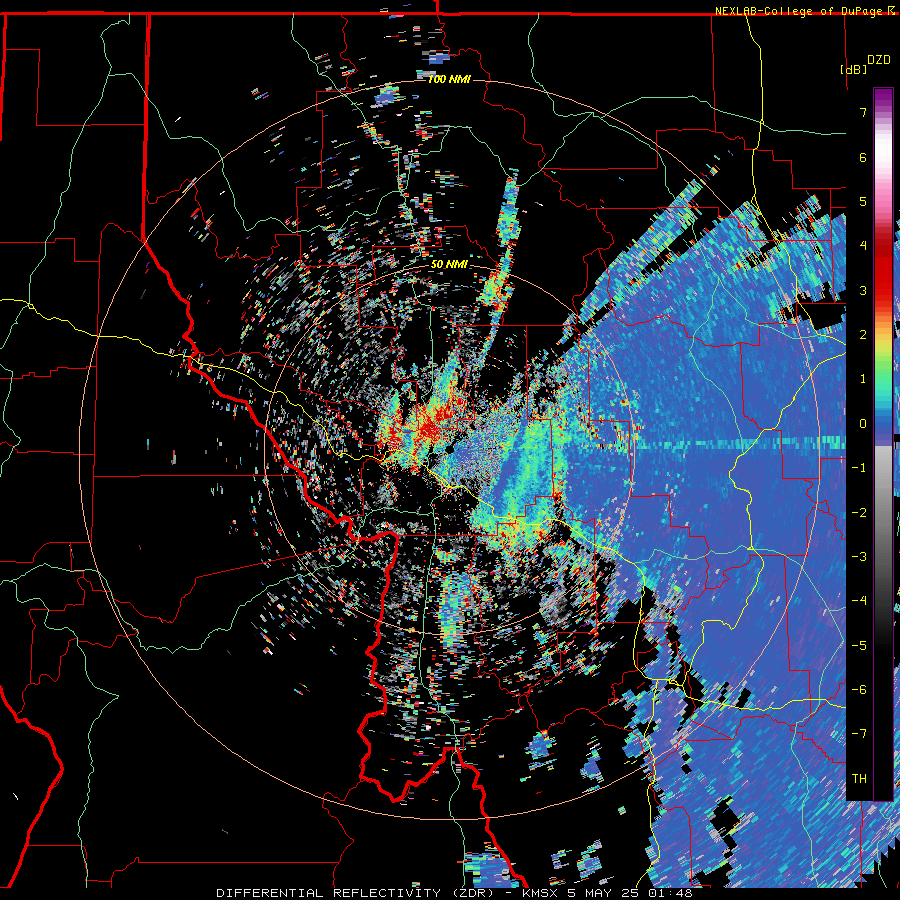Click the "7" value on the color scale
The height and width of the screenshot is (900, 900).
click(x=863, y=112)
